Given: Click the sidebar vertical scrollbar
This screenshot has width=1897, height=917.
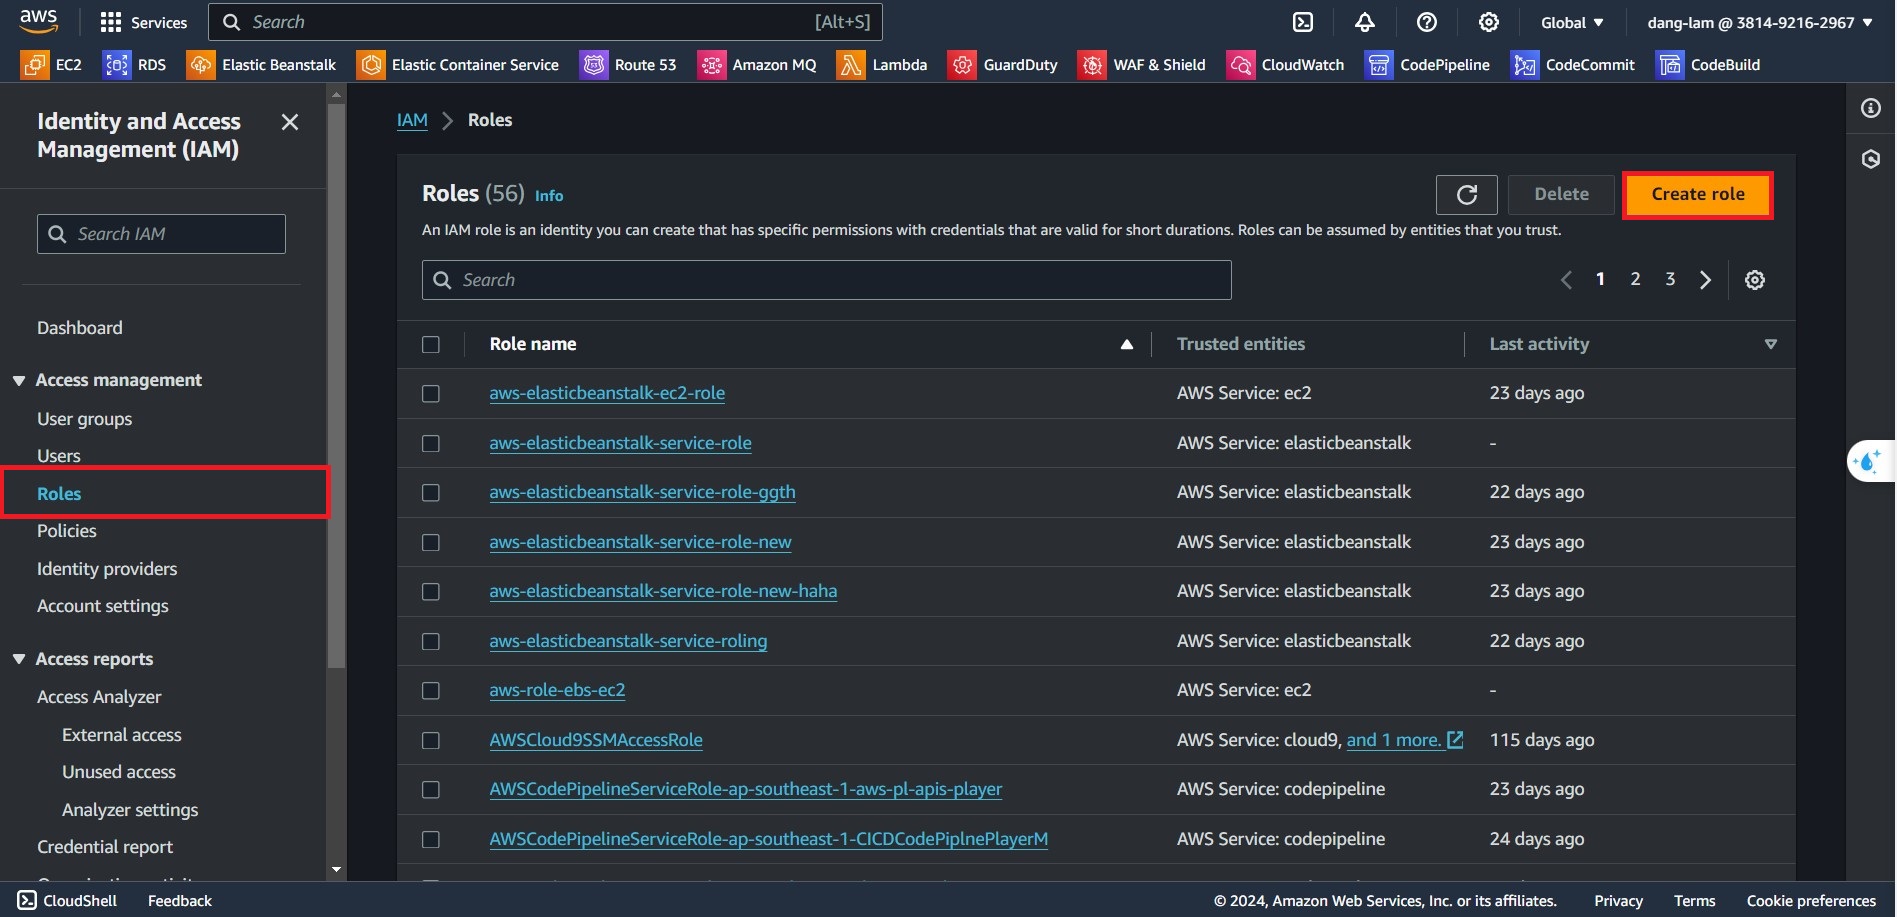Looking at the screenshot, I should pyautogui.click(x=337, y=400).
